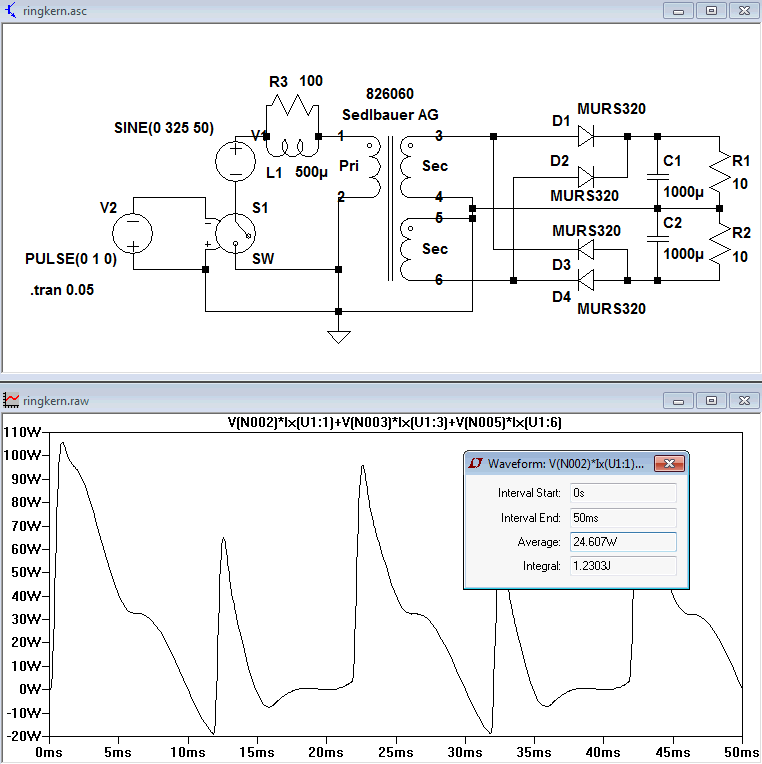
Task: Click the .tran 0.05 simulation directive
Action: click(62, 290)
